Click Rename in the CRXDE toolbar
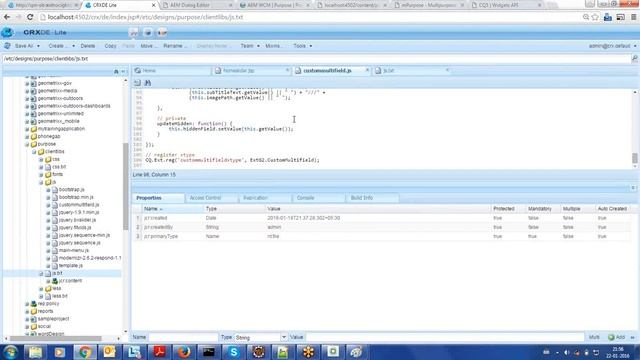Image resolution: width=640 pixels, height=360 pixels. click(x=175, y=46)
